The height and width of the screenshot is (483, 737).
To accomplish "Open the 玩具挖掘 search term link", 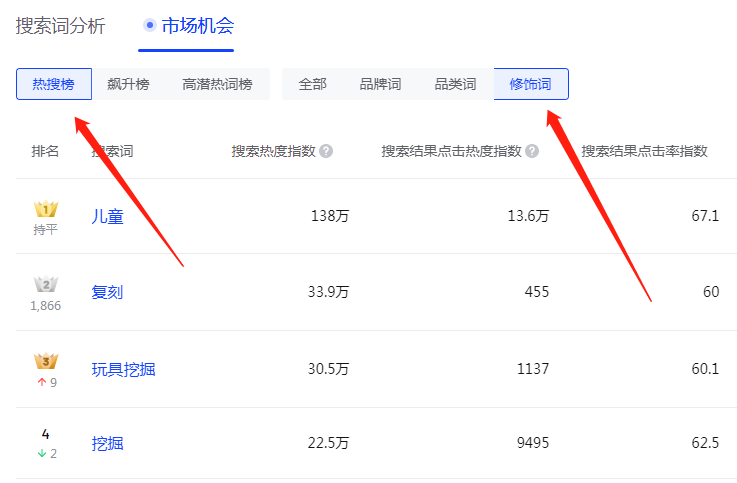I will [123, 369].
